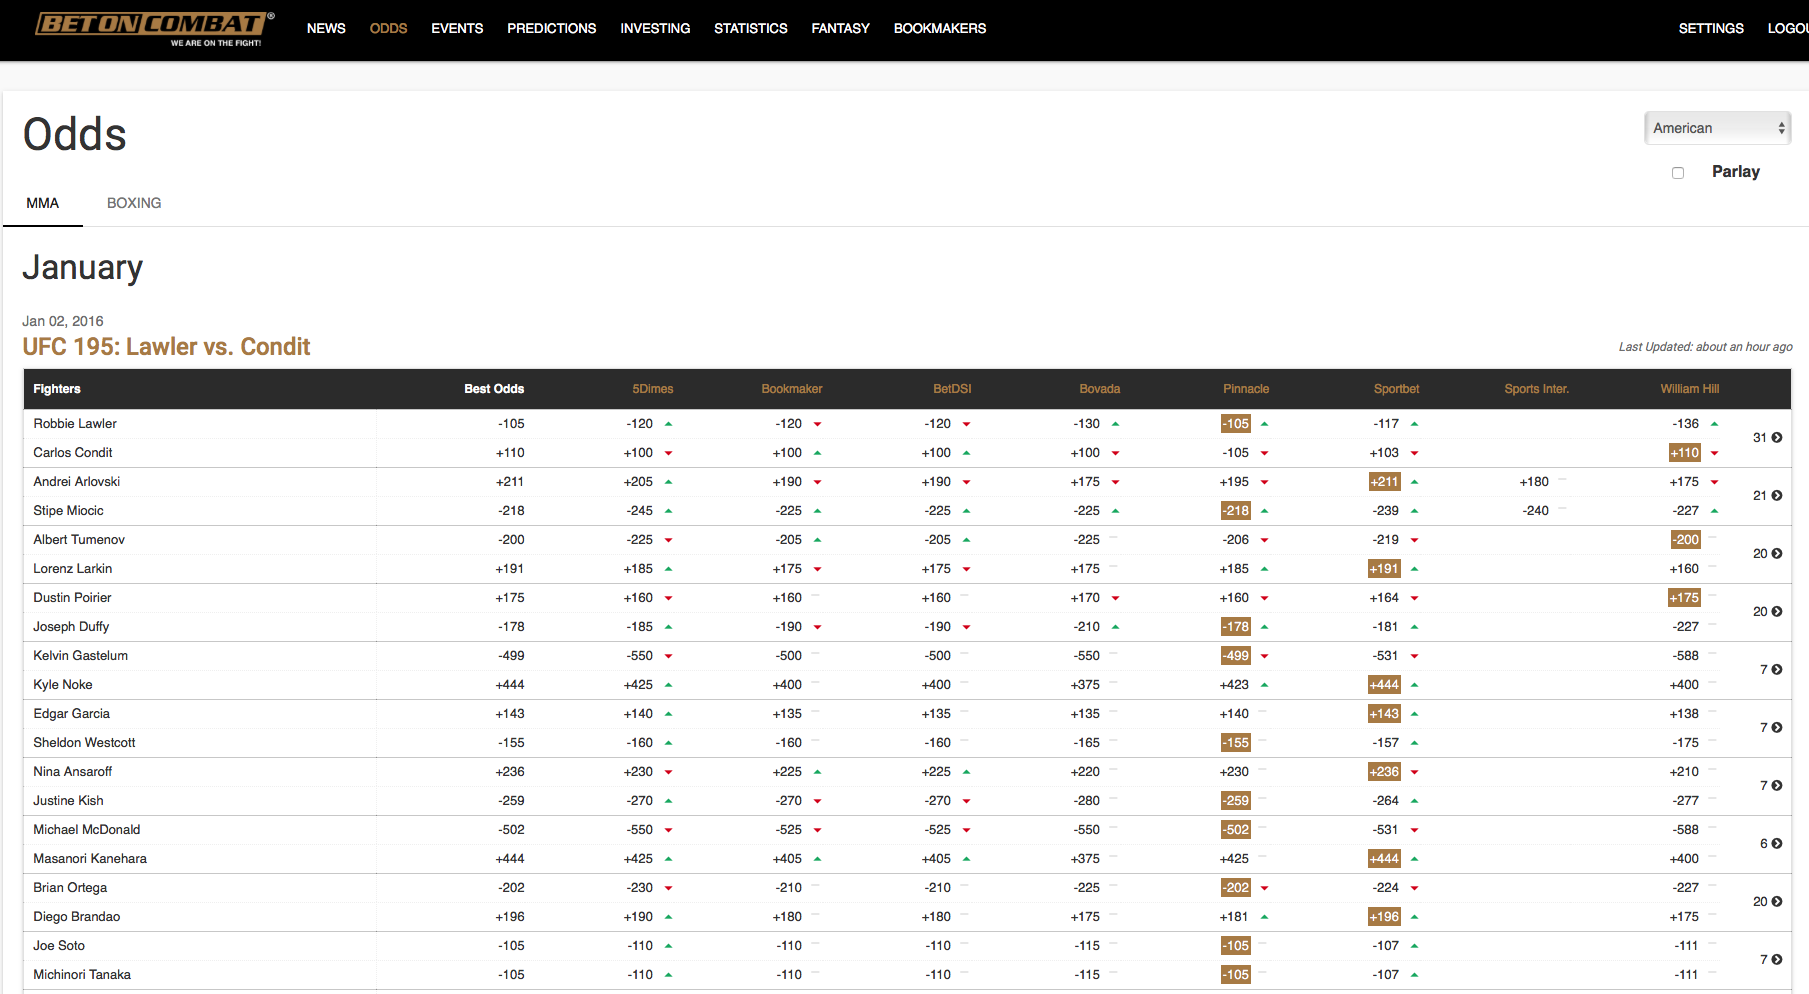This screenshot has height=994, width=1809.
Task: Expand props for Garcia vs Westcott (7)
Action: [1771, 728]
